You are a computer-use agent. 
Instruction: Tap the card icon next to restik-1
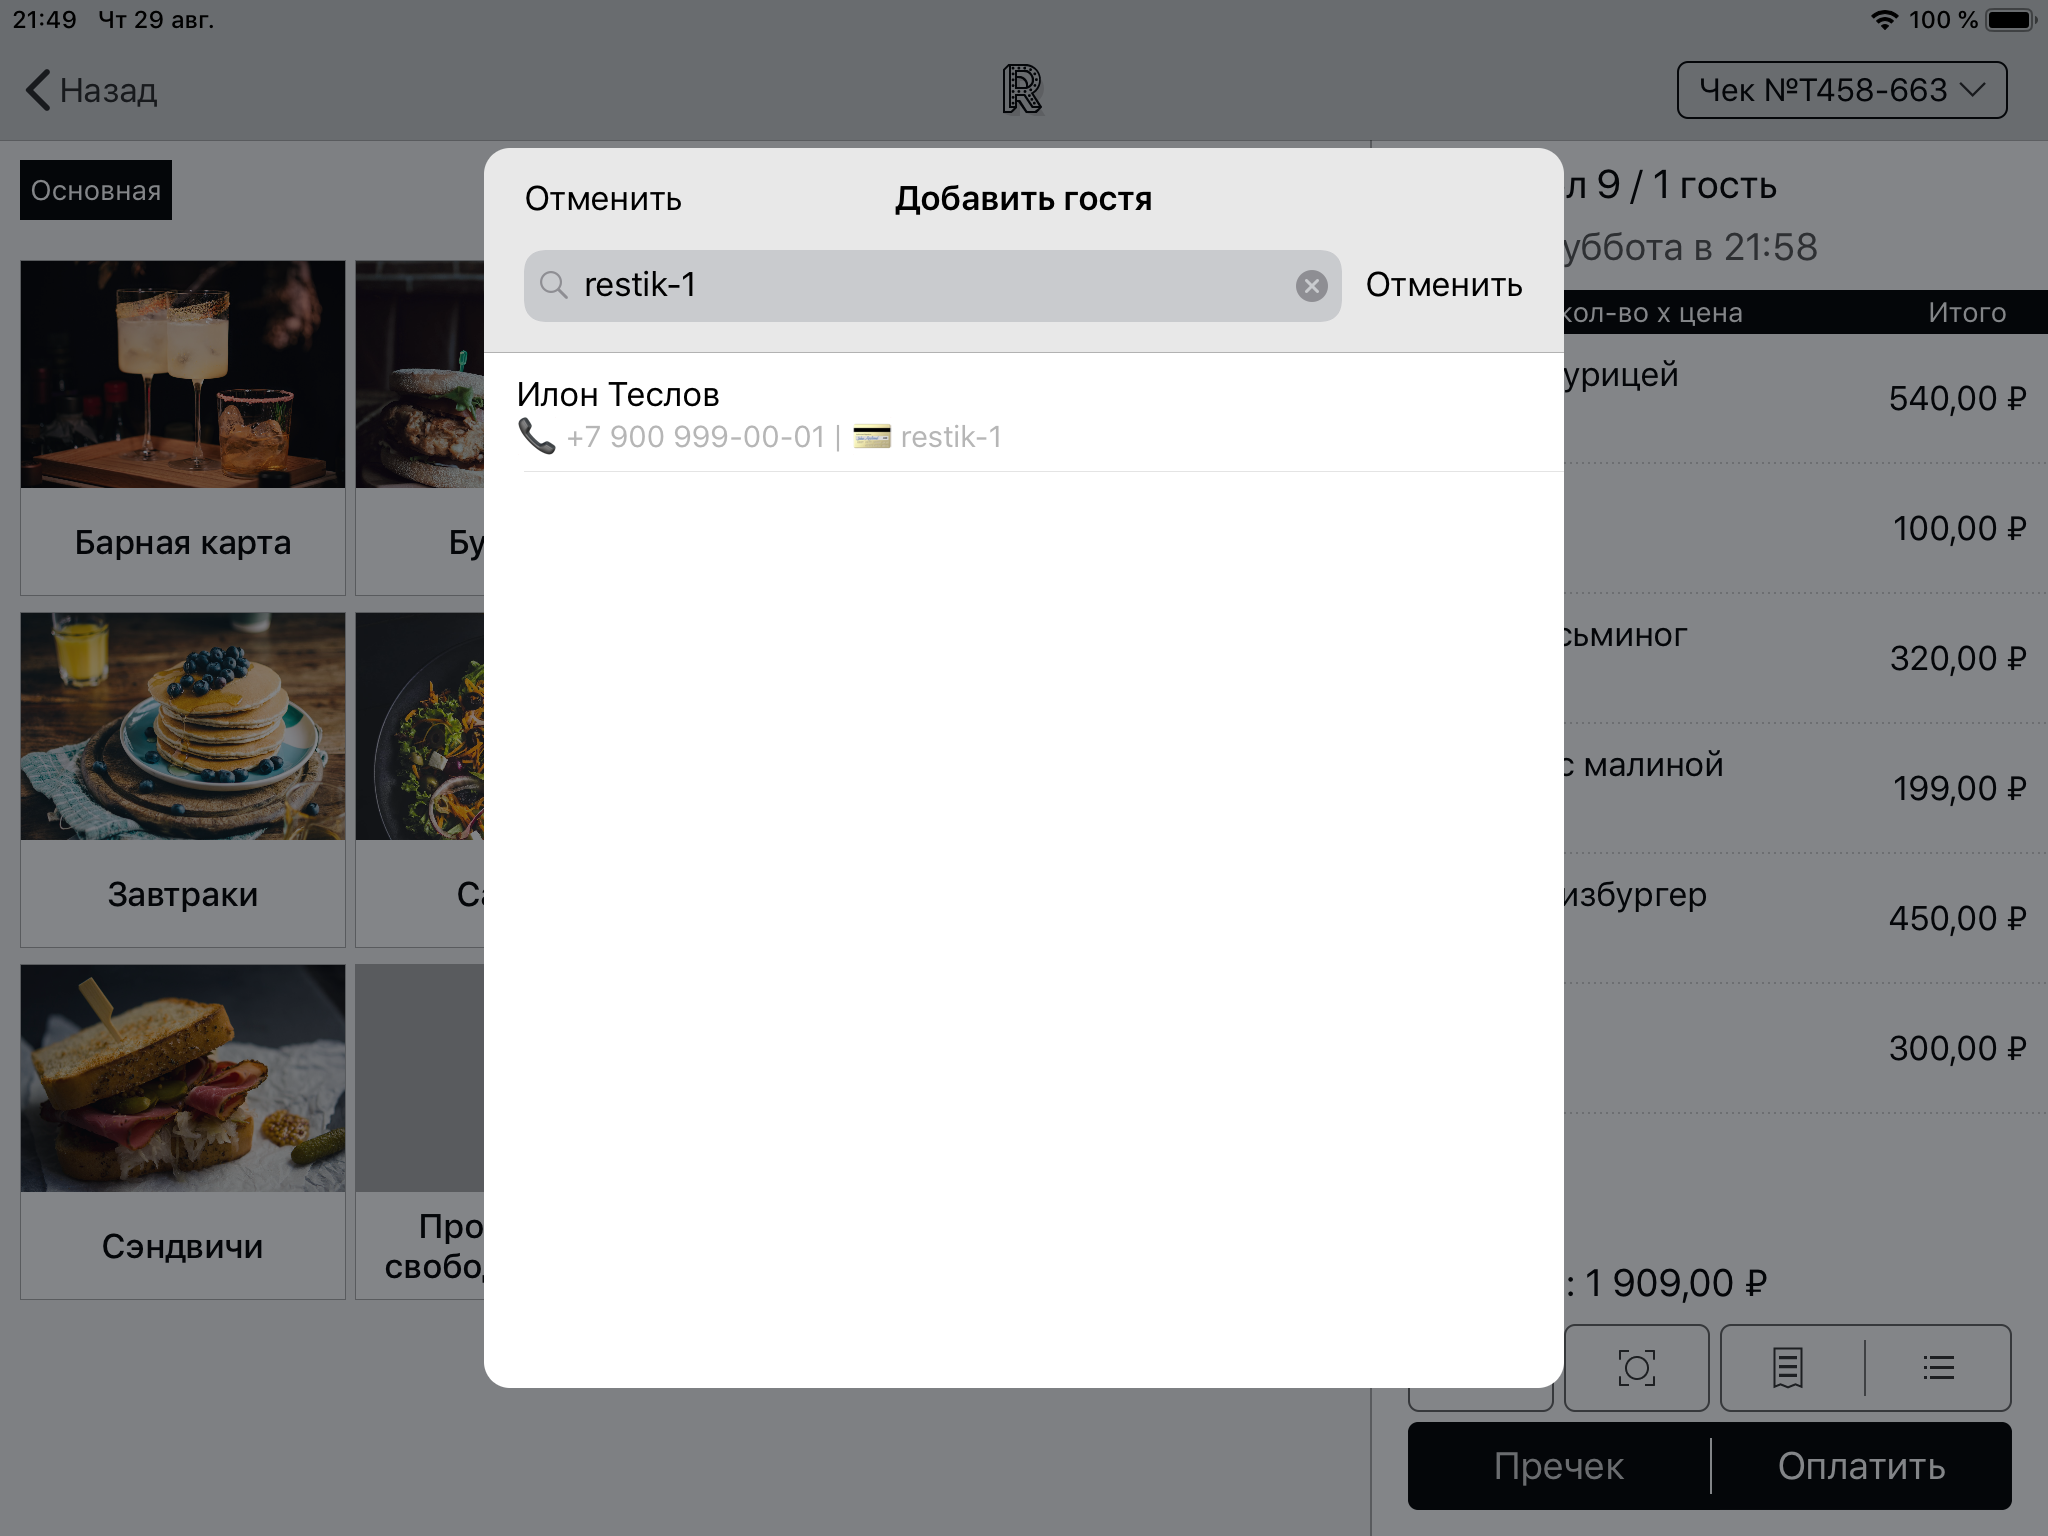coord(871,437)
